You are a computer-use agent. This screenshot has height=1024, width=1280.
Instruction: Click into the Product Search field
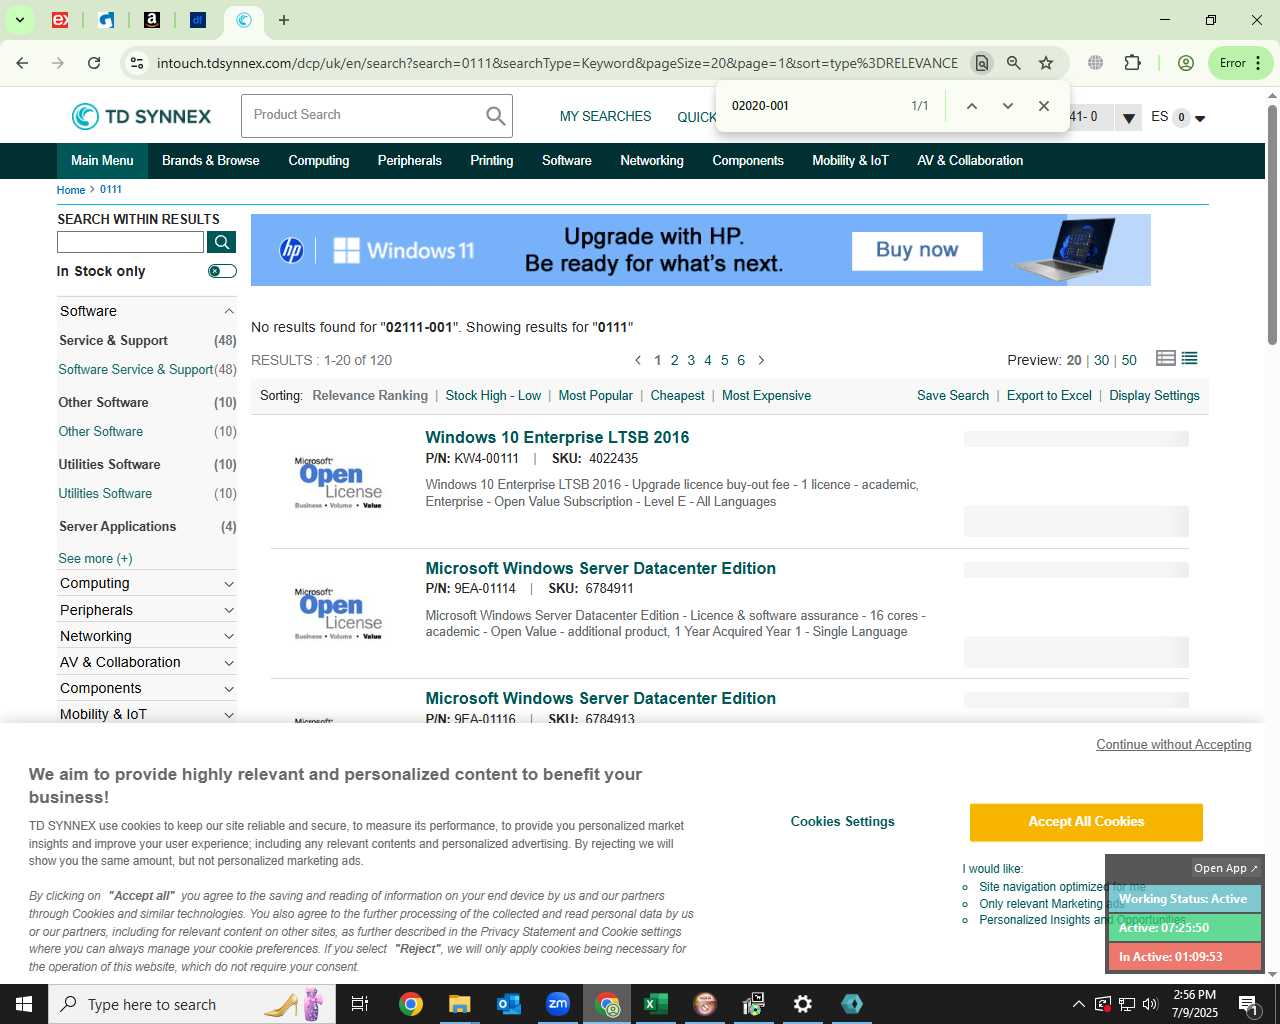tap(362, 116)
